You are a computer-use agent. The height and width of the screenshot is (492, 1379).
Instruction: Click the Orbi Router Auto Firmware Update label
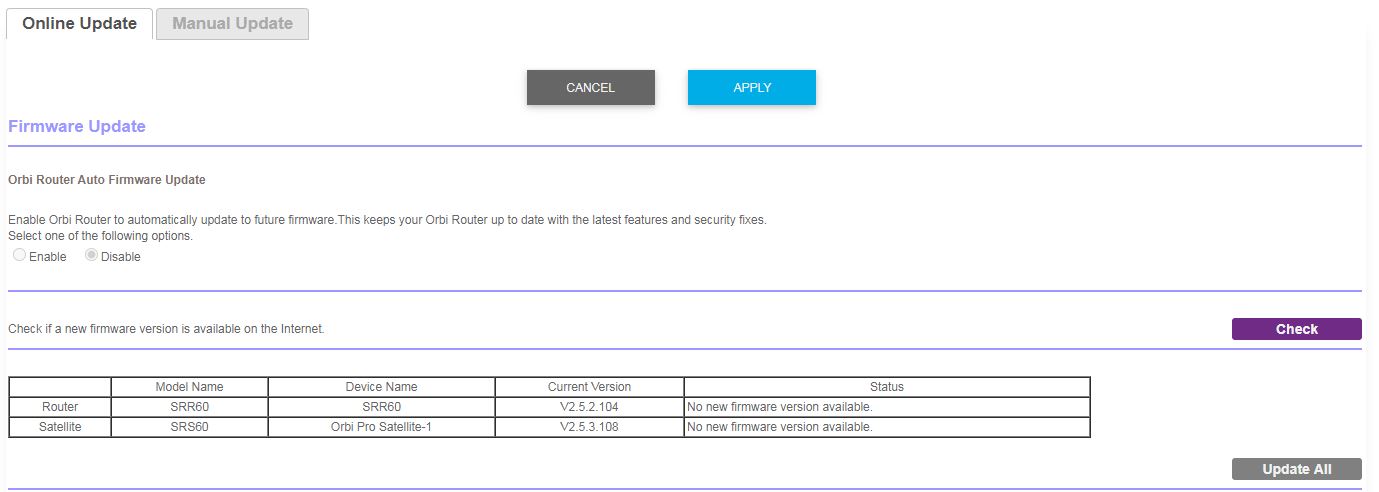(x=107, y=180)
